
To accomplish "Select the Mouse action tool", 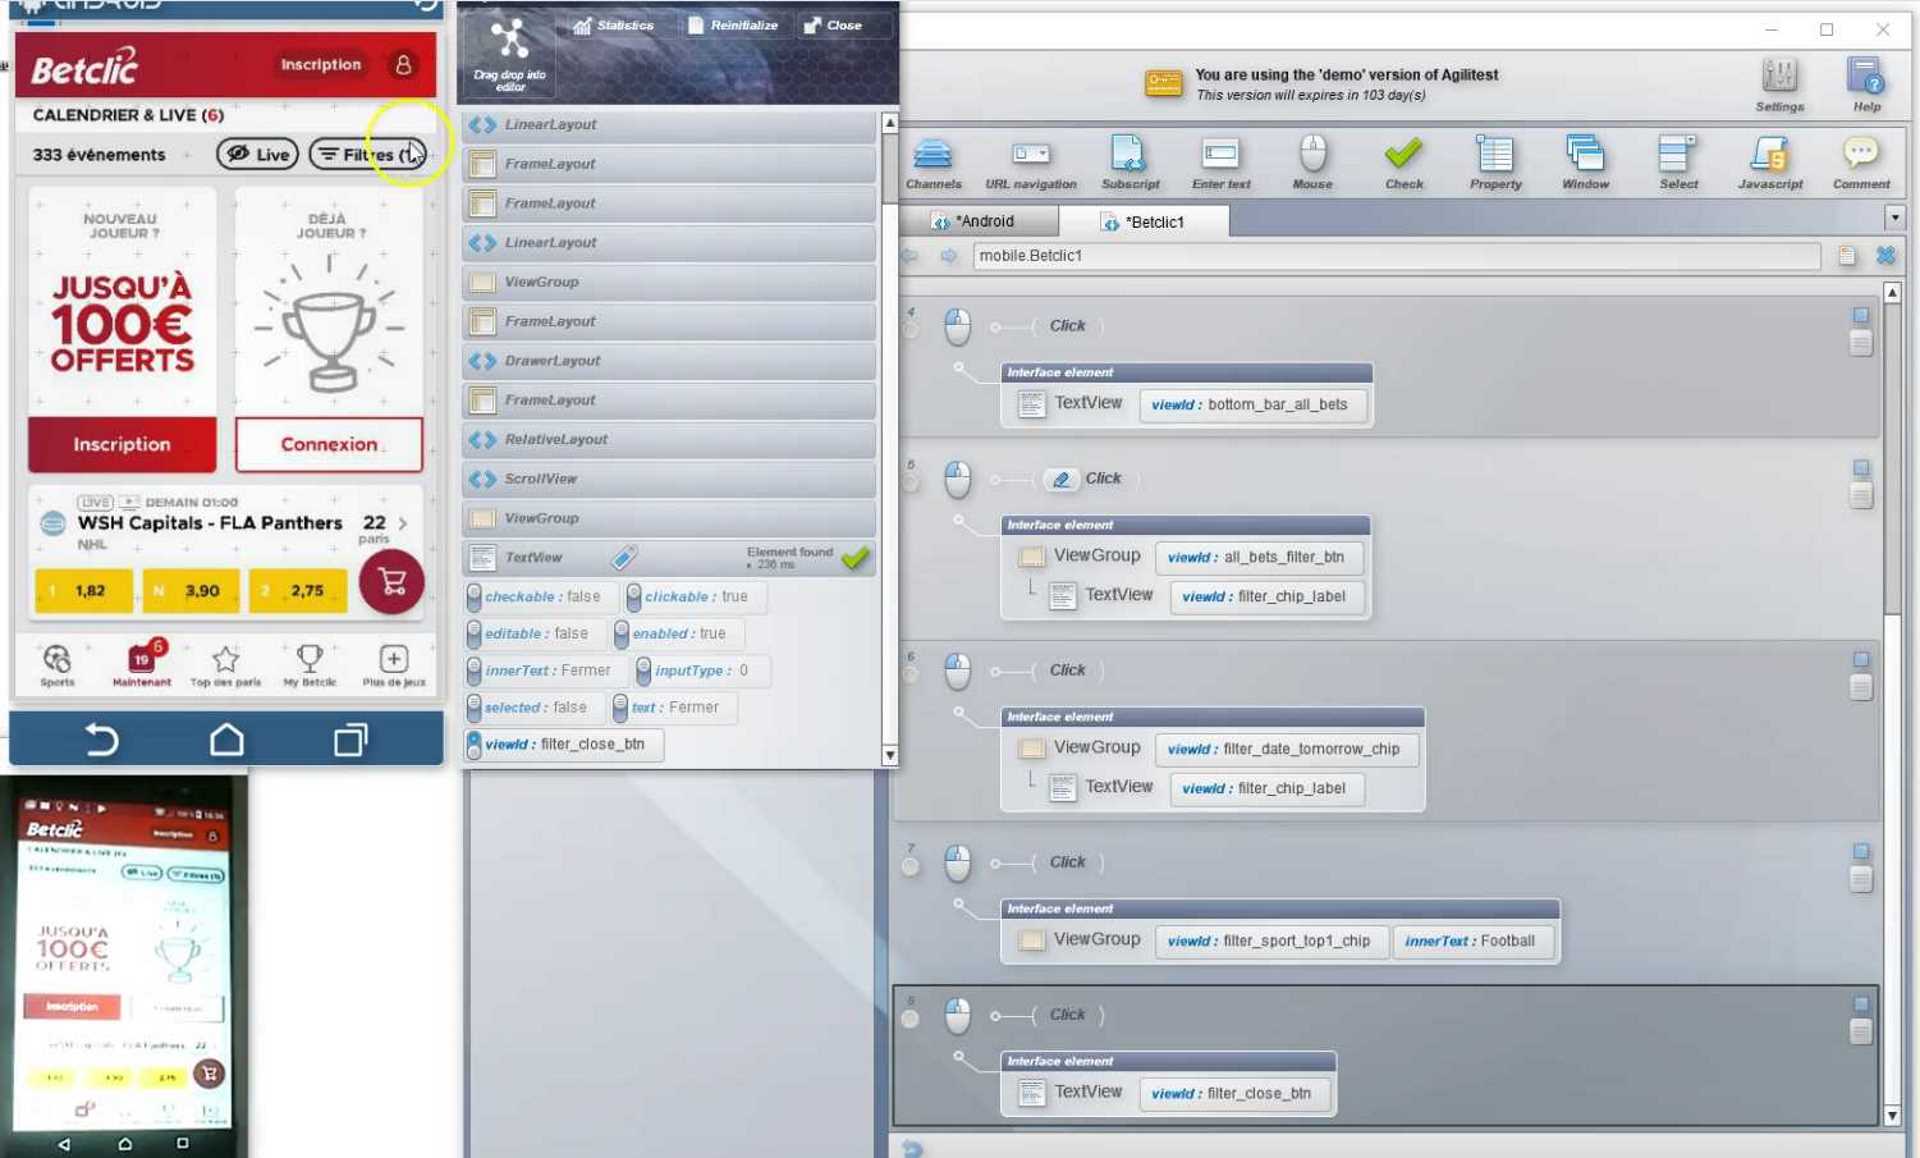I will click(x=1312, y=162).
